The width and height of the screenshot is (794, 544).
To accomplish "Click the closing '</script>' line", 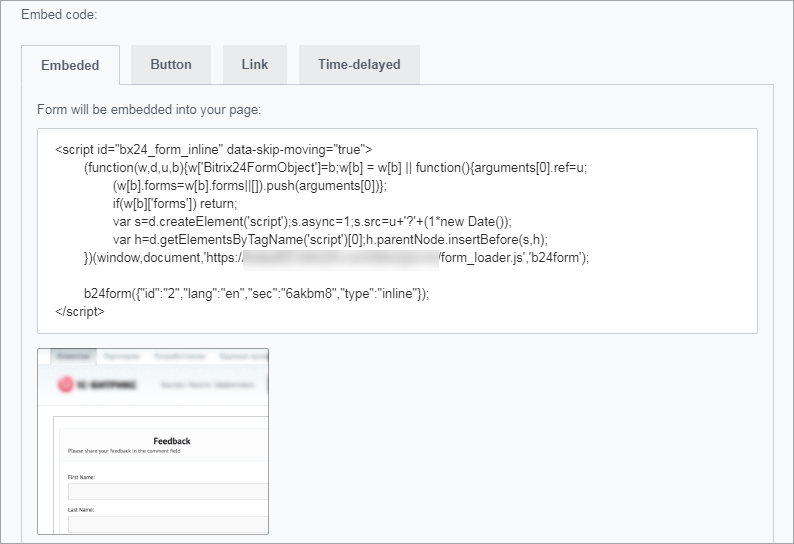I will click(80, 312).
